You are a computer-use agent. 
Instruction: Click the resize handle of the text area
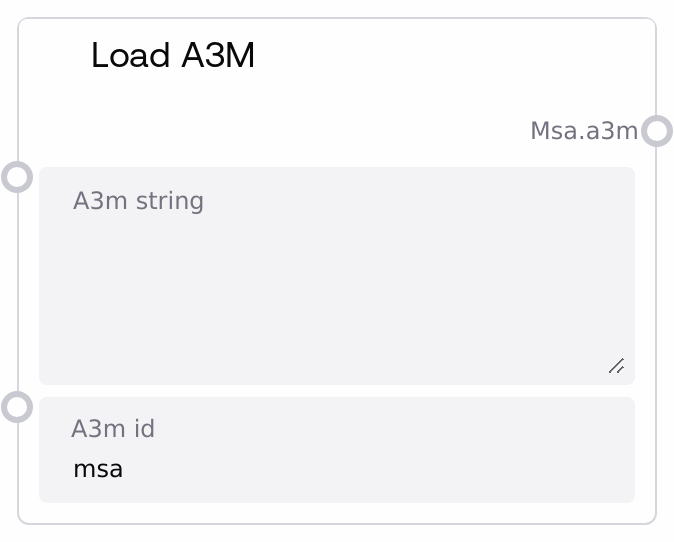pyautogui.click(x=617, y=366)
